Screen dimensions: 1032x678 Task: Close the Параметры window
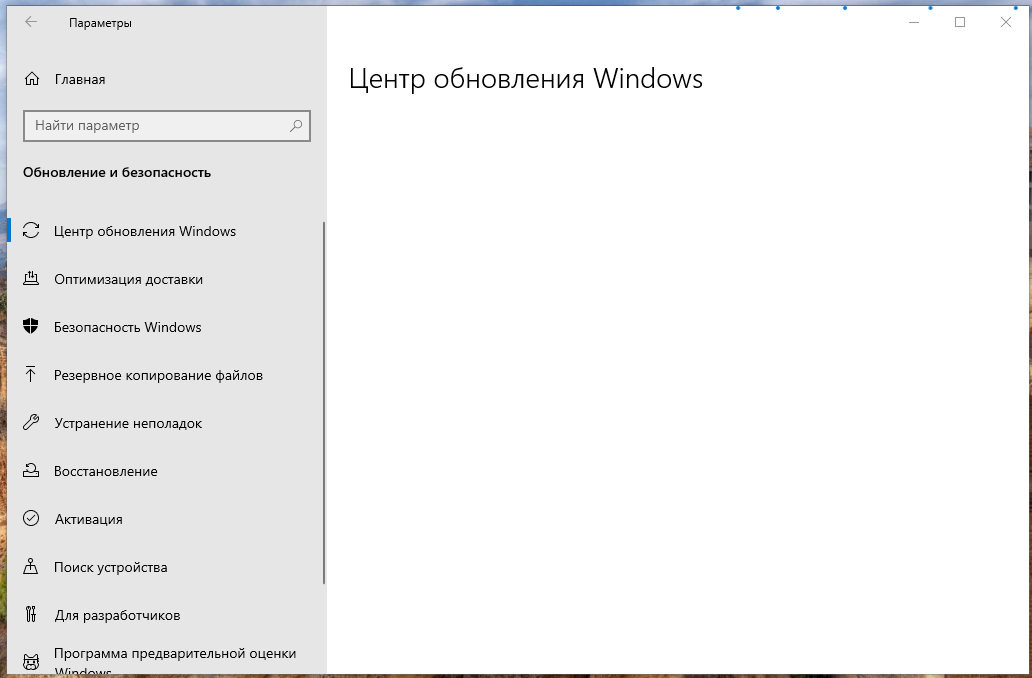coord(1006,22)
